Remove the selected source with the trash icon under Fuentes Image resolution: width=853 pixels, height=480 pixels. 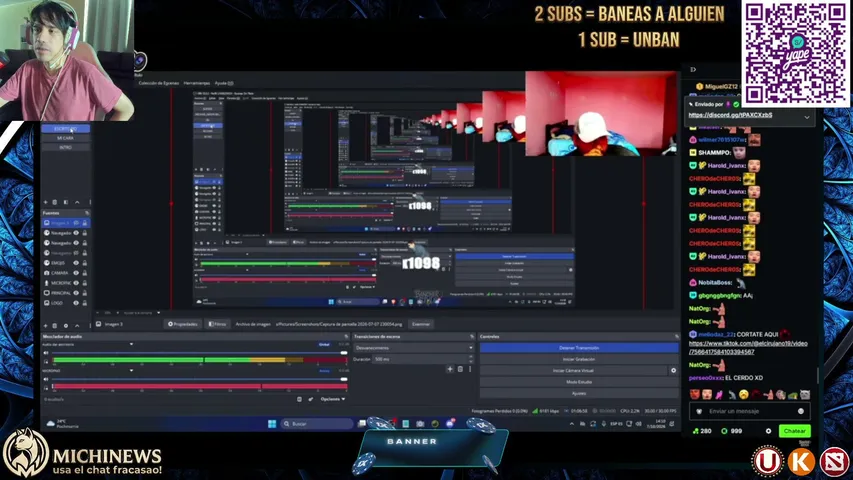coord(55,325)
